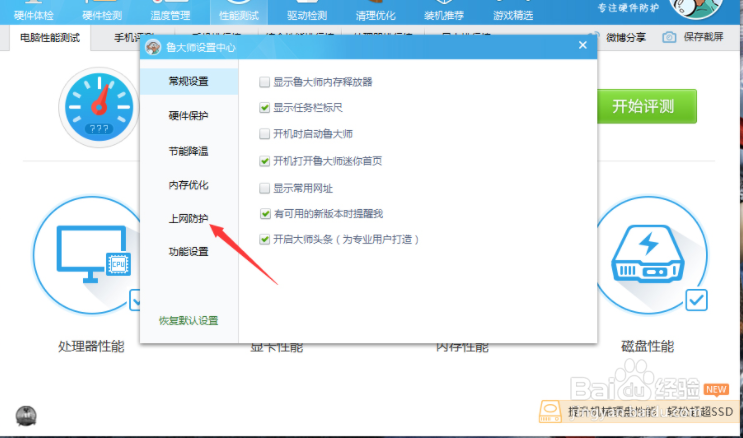Screen dimensions: 743x438
Task: Switch to the 电脑性能测试 tab
Action: pos(50,37)
